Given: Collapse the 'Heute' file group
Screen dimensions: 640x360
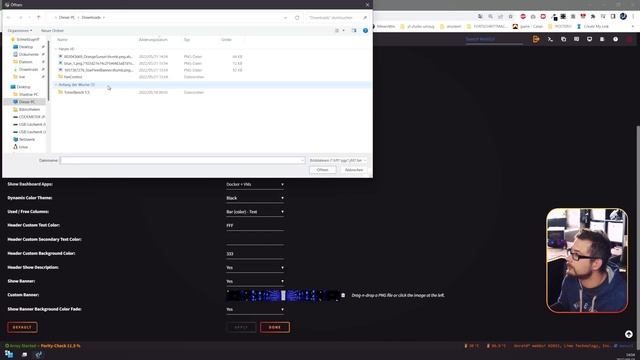Looking at the screenshot, I should click(x=56, y=49).
